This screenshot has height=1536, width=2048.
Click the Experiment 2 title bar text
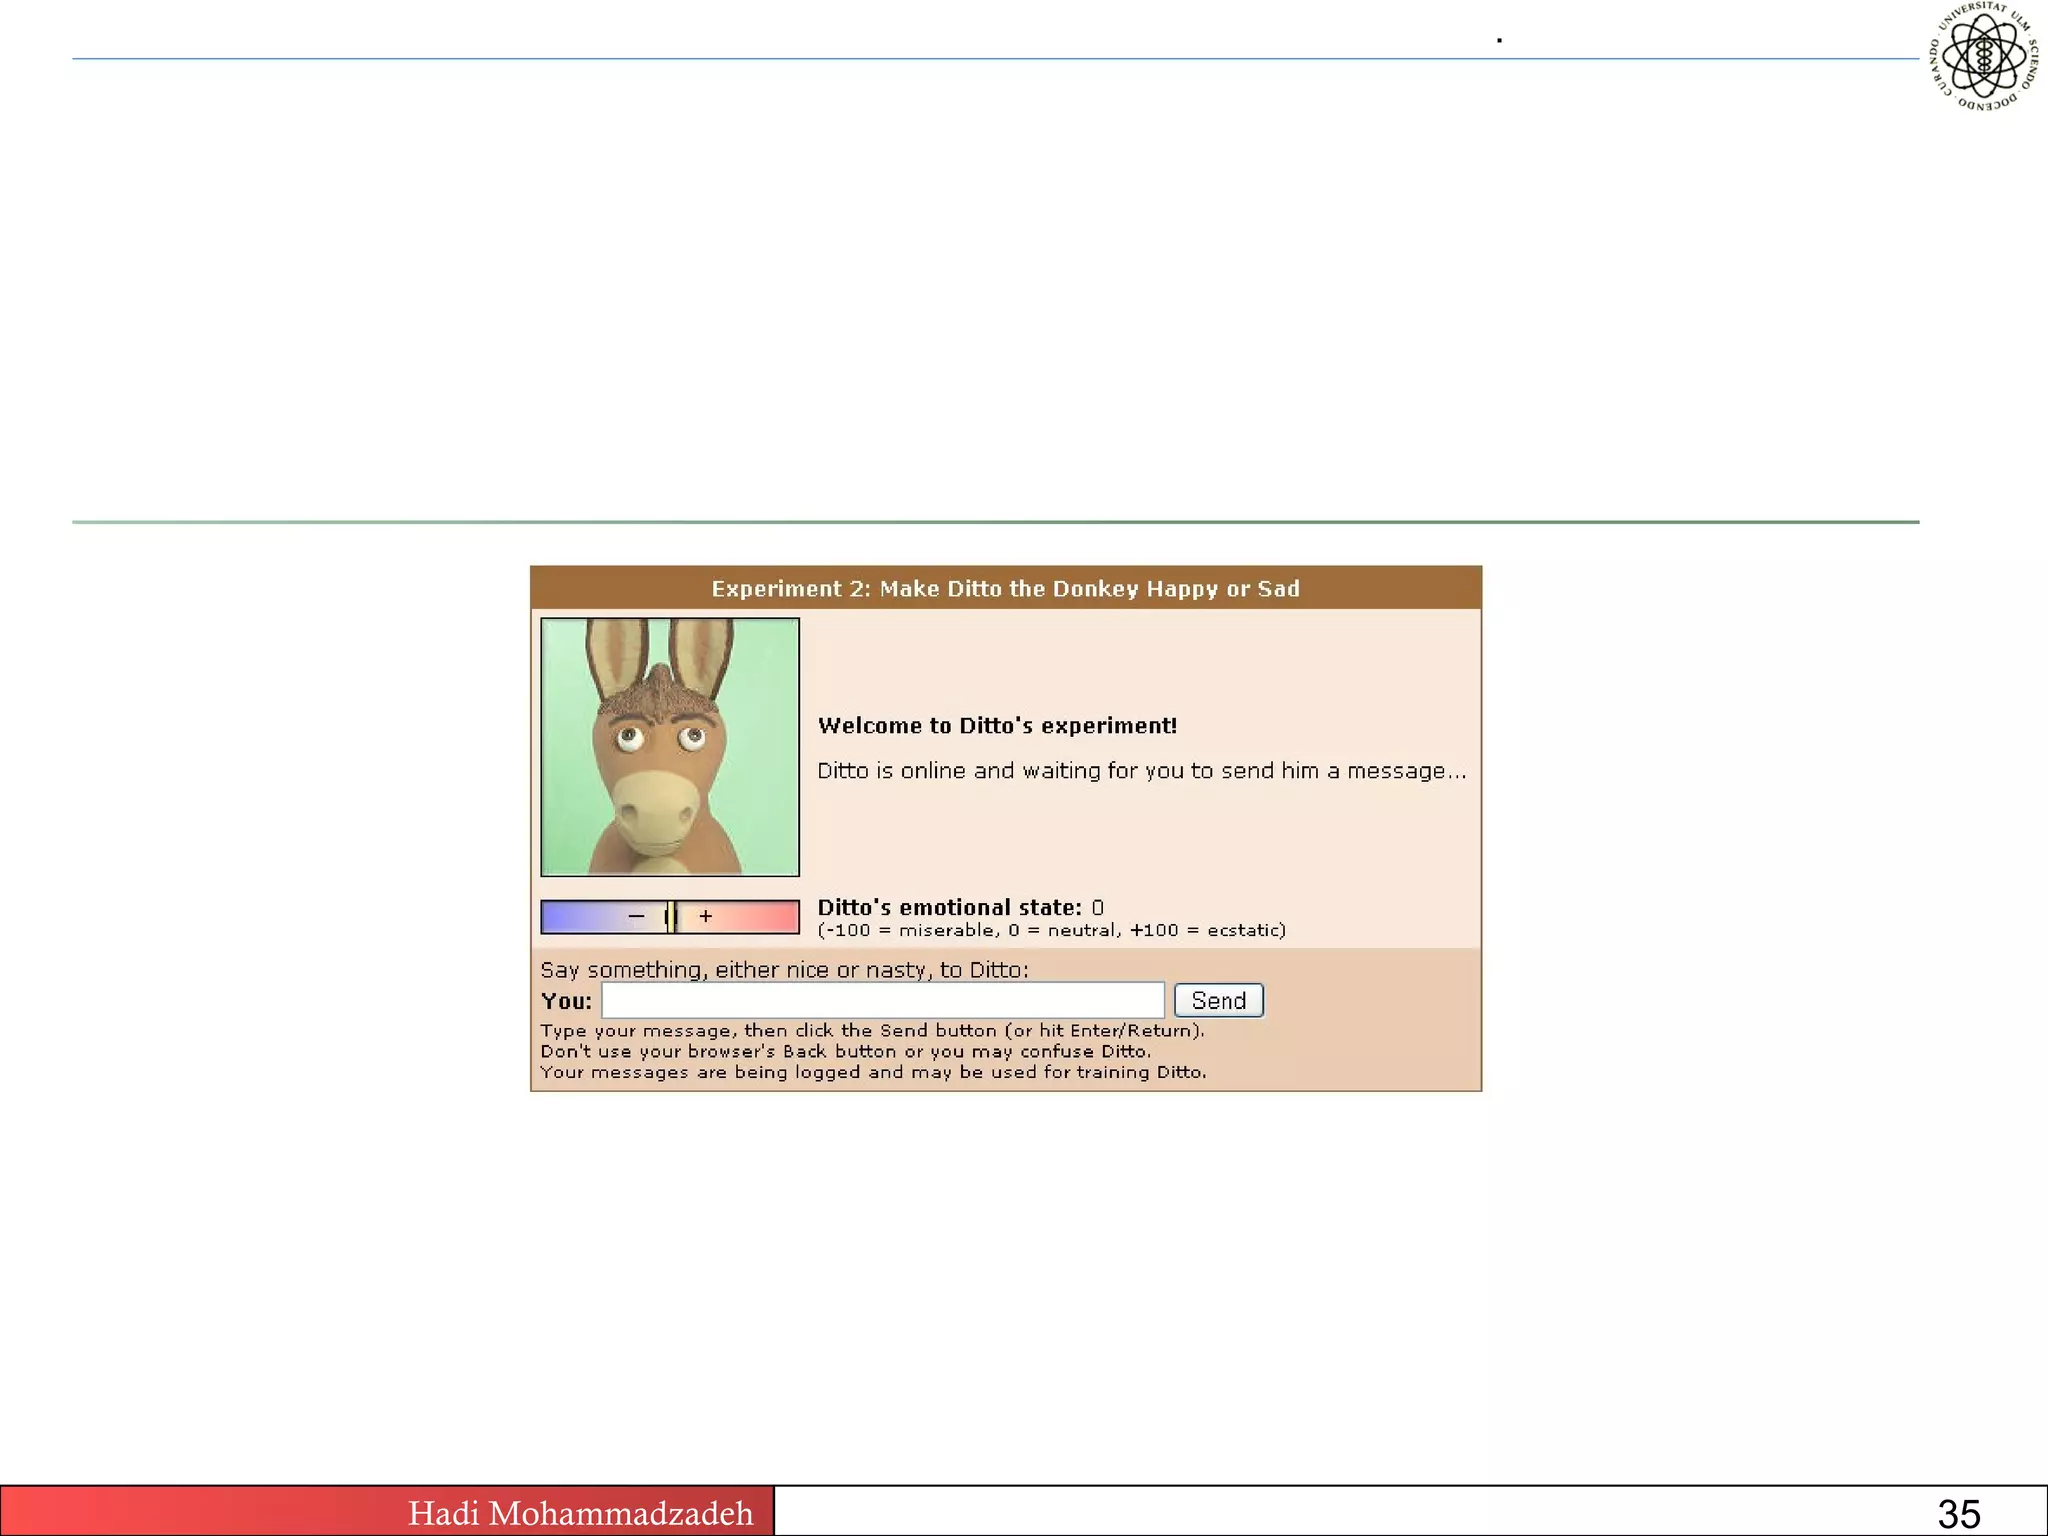click(x=1005, y=589)
